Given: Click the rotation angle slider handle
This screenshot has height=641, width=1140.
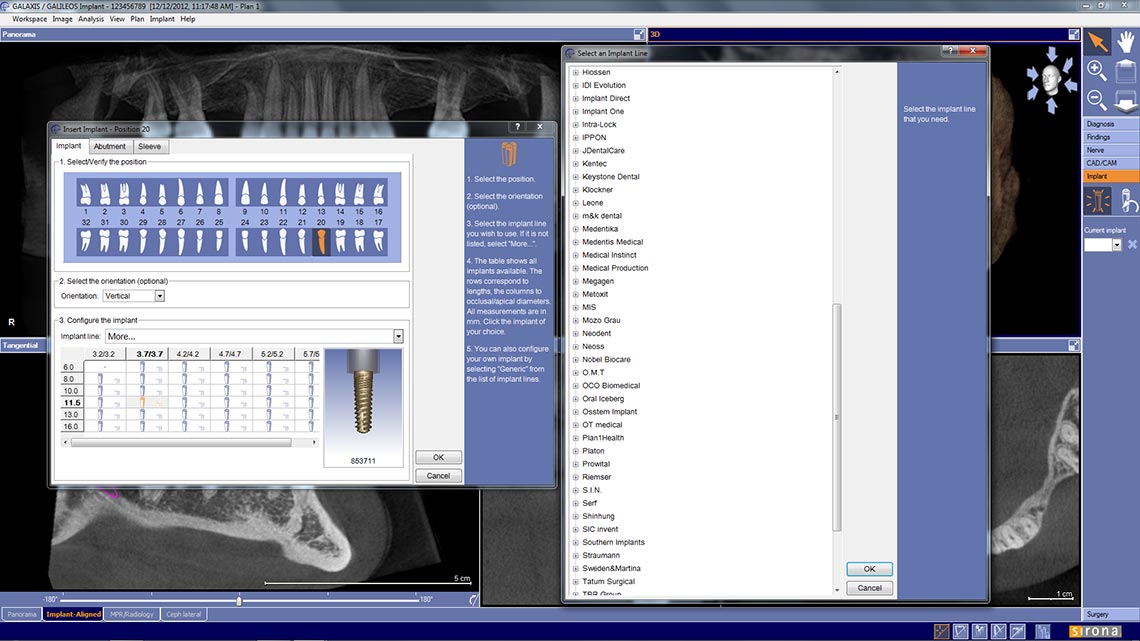Looking at the screenshot, I should [x=238, y=600].
